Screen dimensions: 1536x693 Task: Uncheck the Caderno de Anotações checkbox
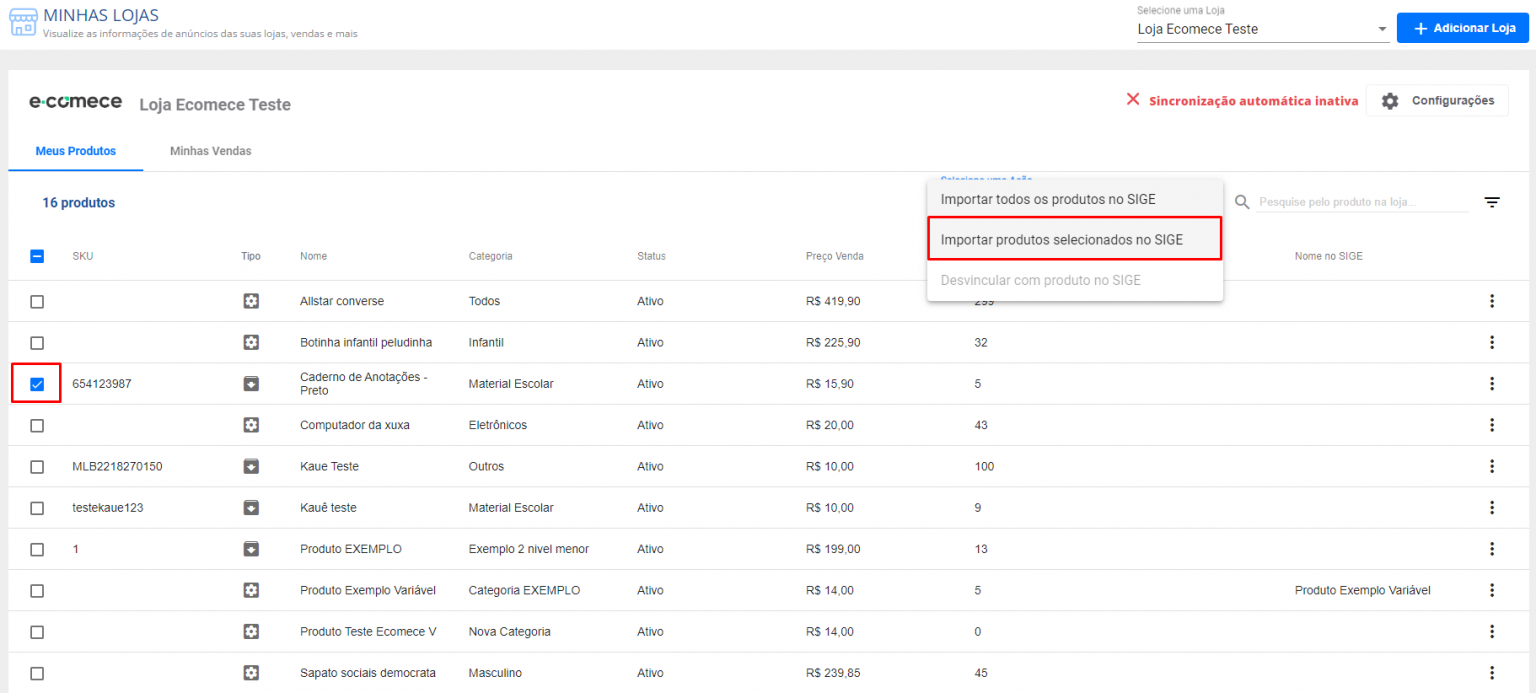[x=37, y=384]
